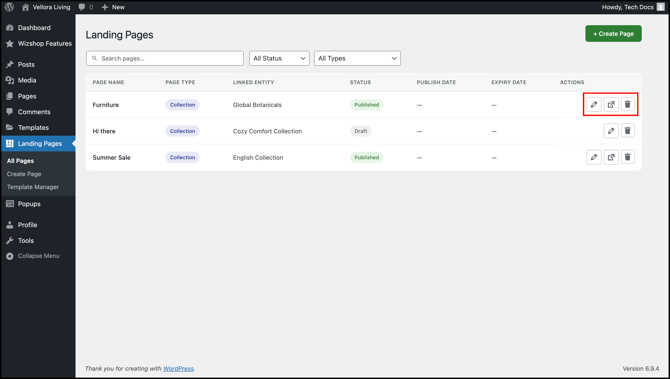670x379 pixels.
Task: Edit the Hi there draft page
Action: point(611,131)
